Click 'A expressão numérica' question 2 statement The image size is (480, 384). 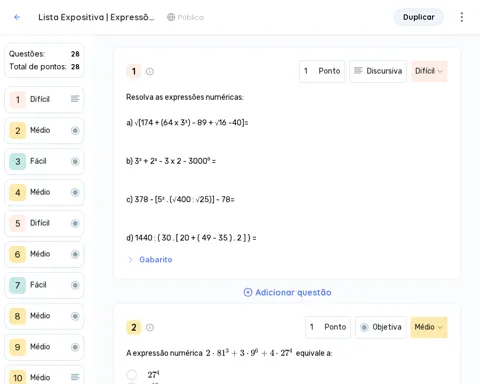click(x=229, y=353)
